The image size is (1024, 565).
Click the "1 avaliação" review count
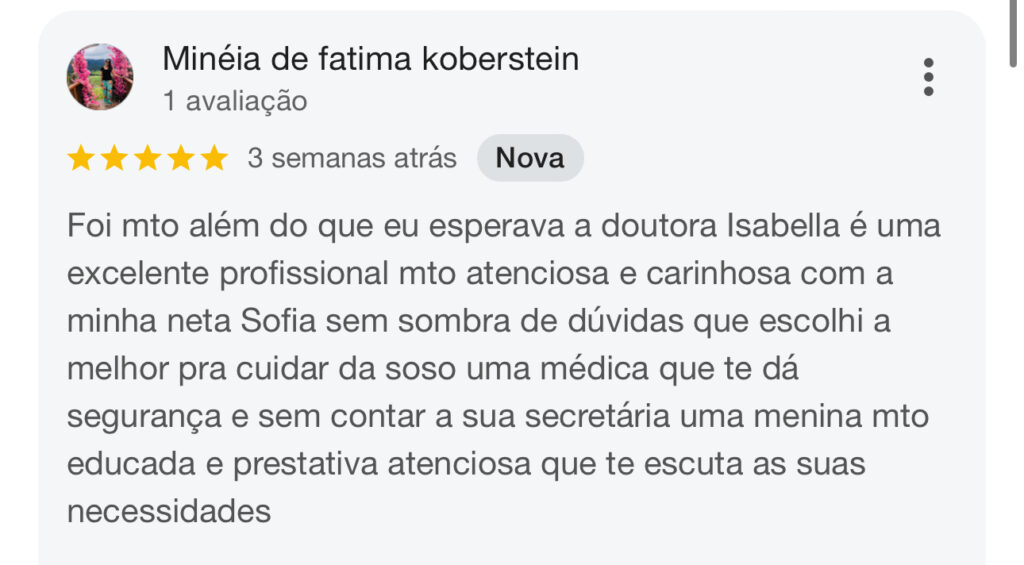[234, 101]
